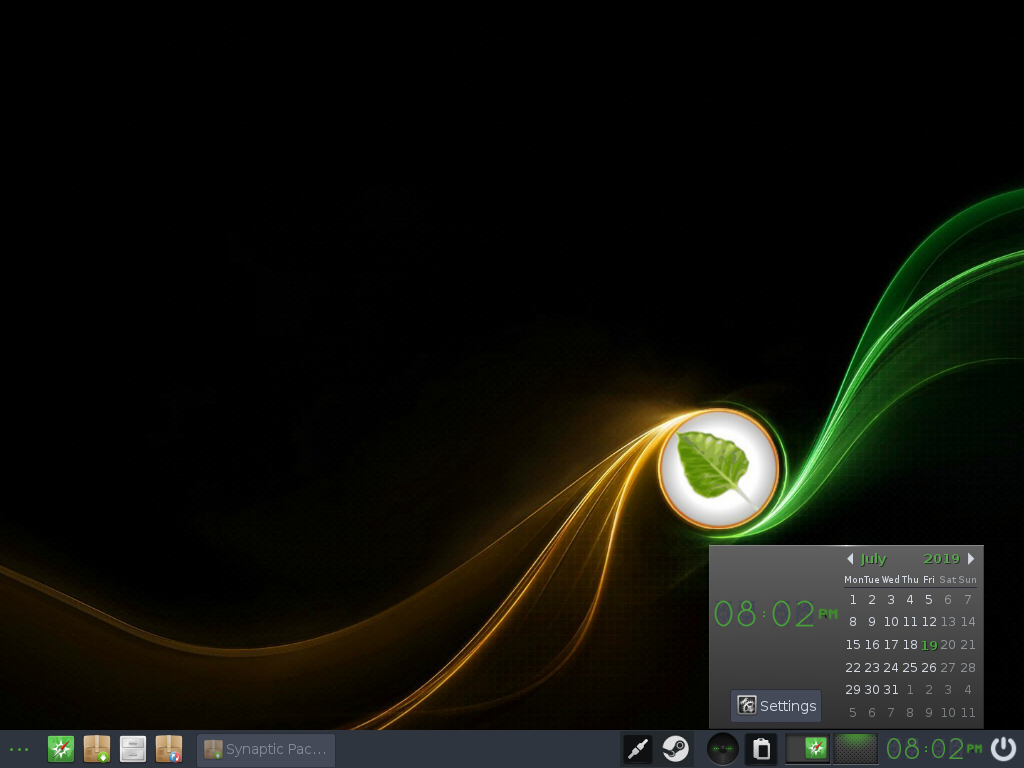Open Settings from the calendar popup

click(x=776, y=705)
